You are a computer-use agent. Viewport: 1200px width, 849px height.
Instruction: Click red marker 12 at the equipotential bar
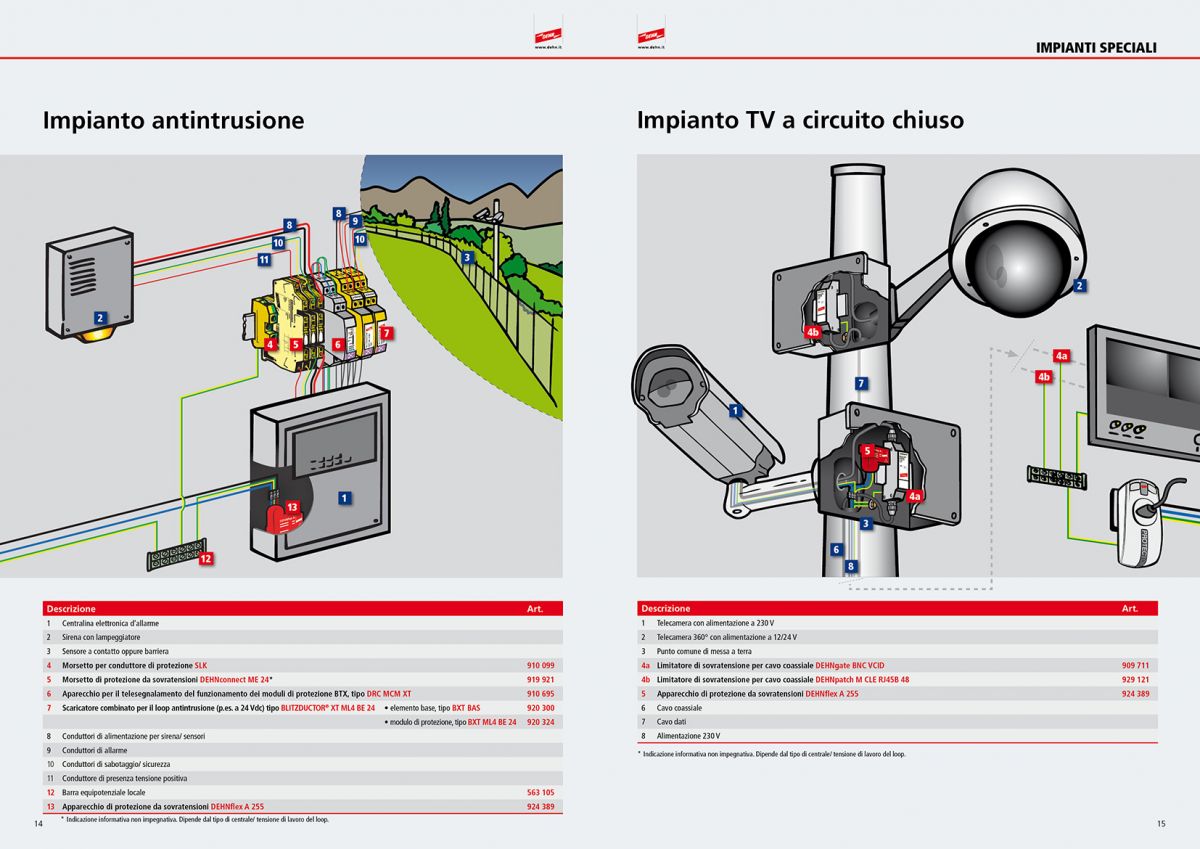pyautogui.click(x=205, y=559)
